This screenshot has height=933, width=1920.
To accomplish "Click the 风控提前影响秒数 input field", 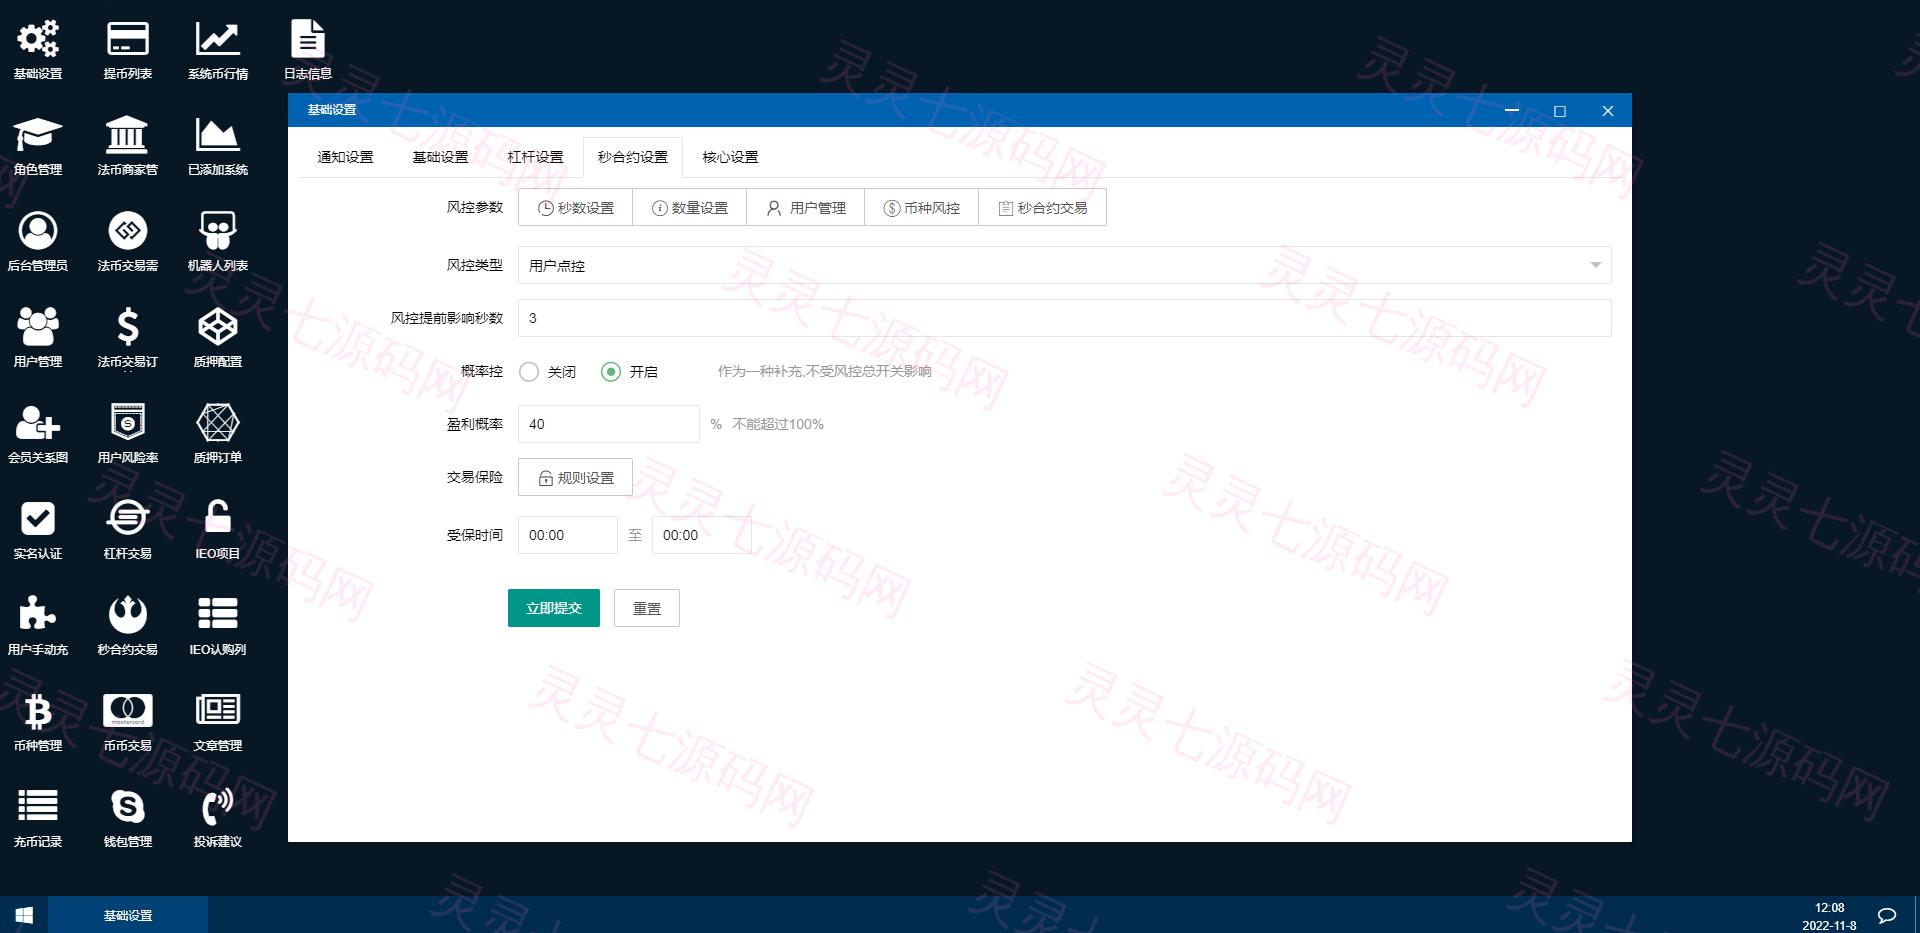I will coord(1065,318).
